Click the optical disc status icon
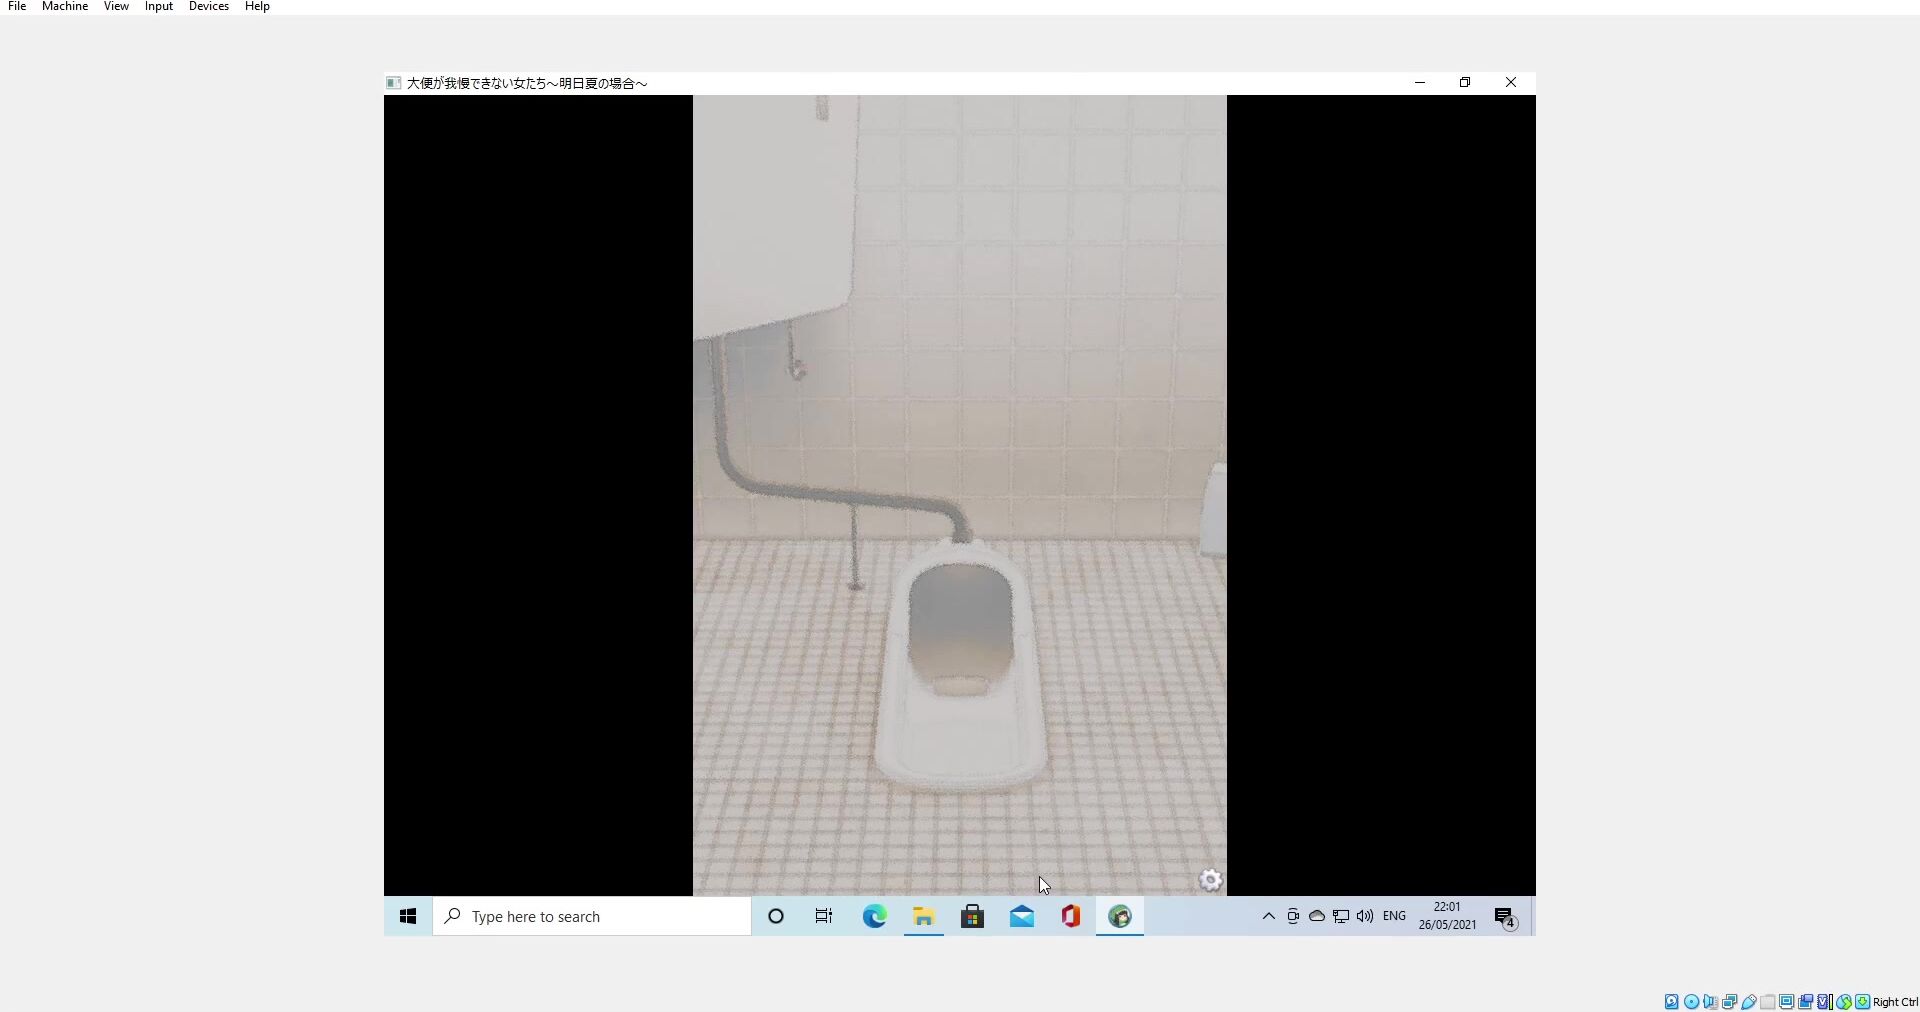 [1691, 1002]
